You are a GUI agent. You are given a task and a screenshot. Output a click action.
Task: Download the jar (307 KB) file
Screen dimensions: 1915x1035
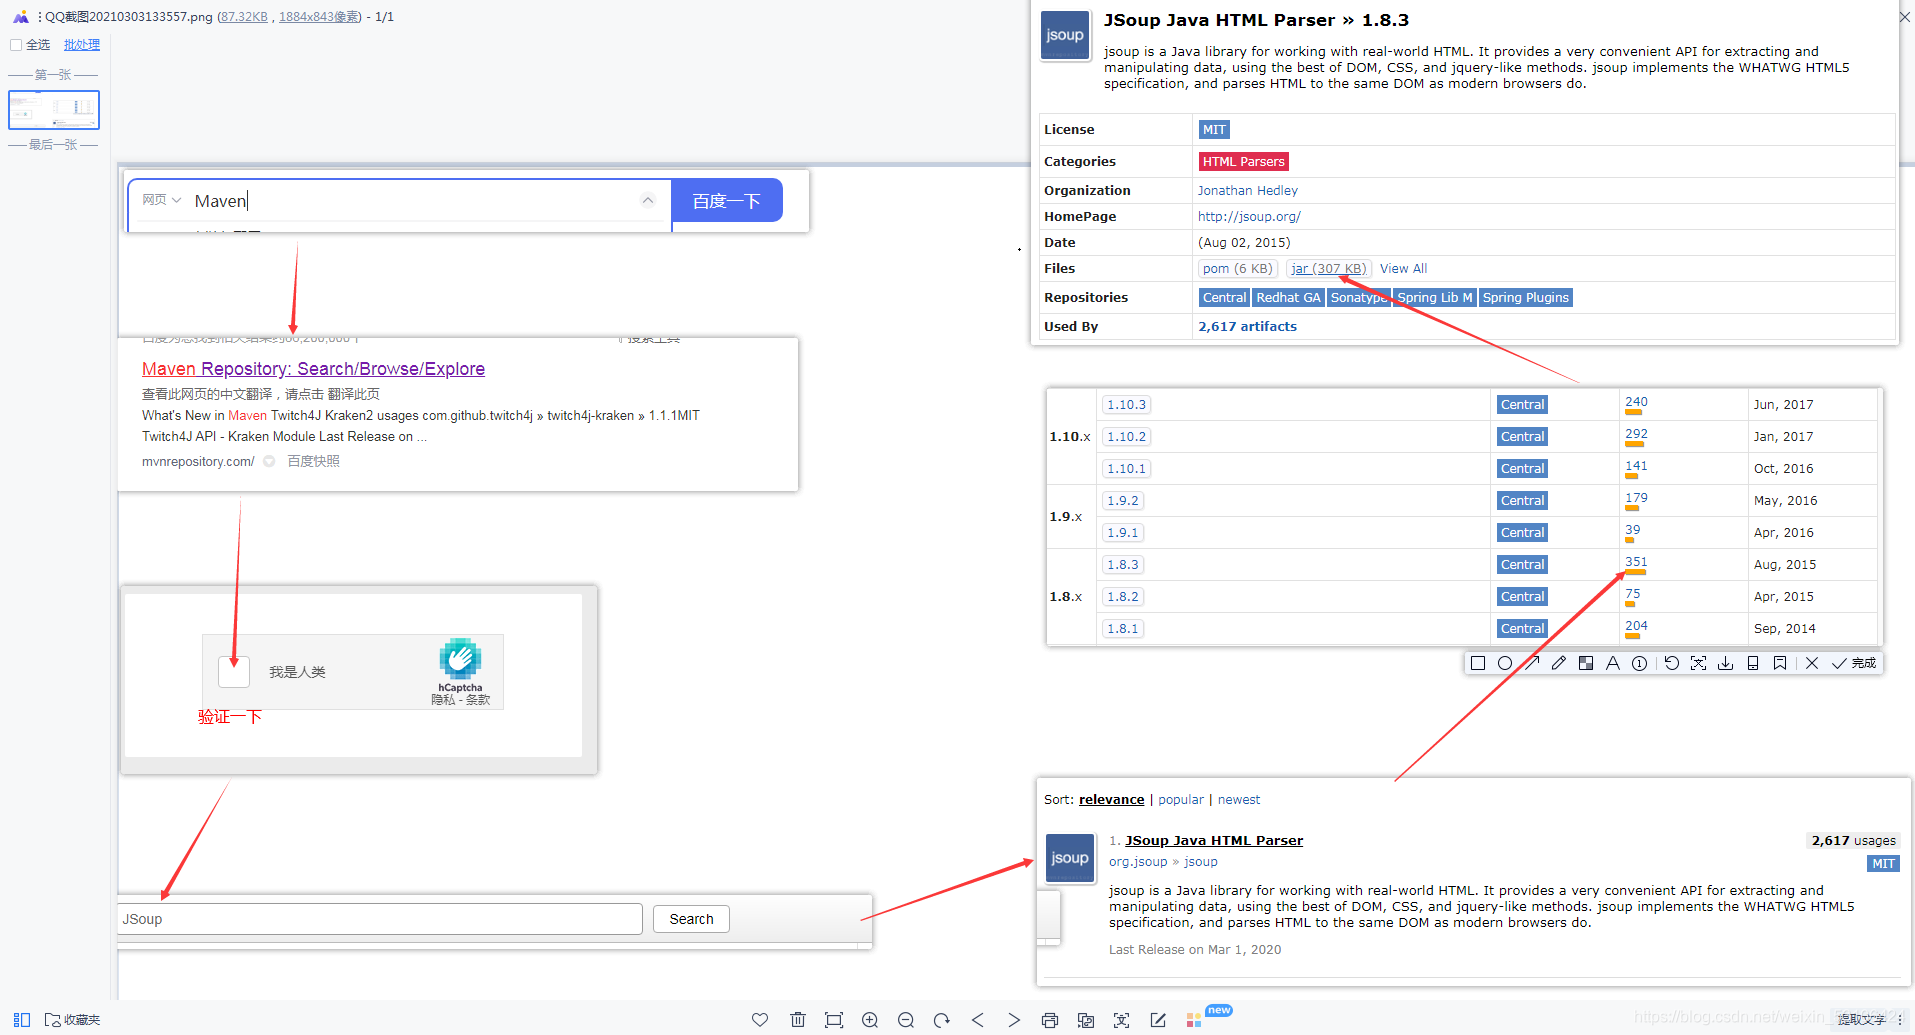click(x=1329, y=269)
